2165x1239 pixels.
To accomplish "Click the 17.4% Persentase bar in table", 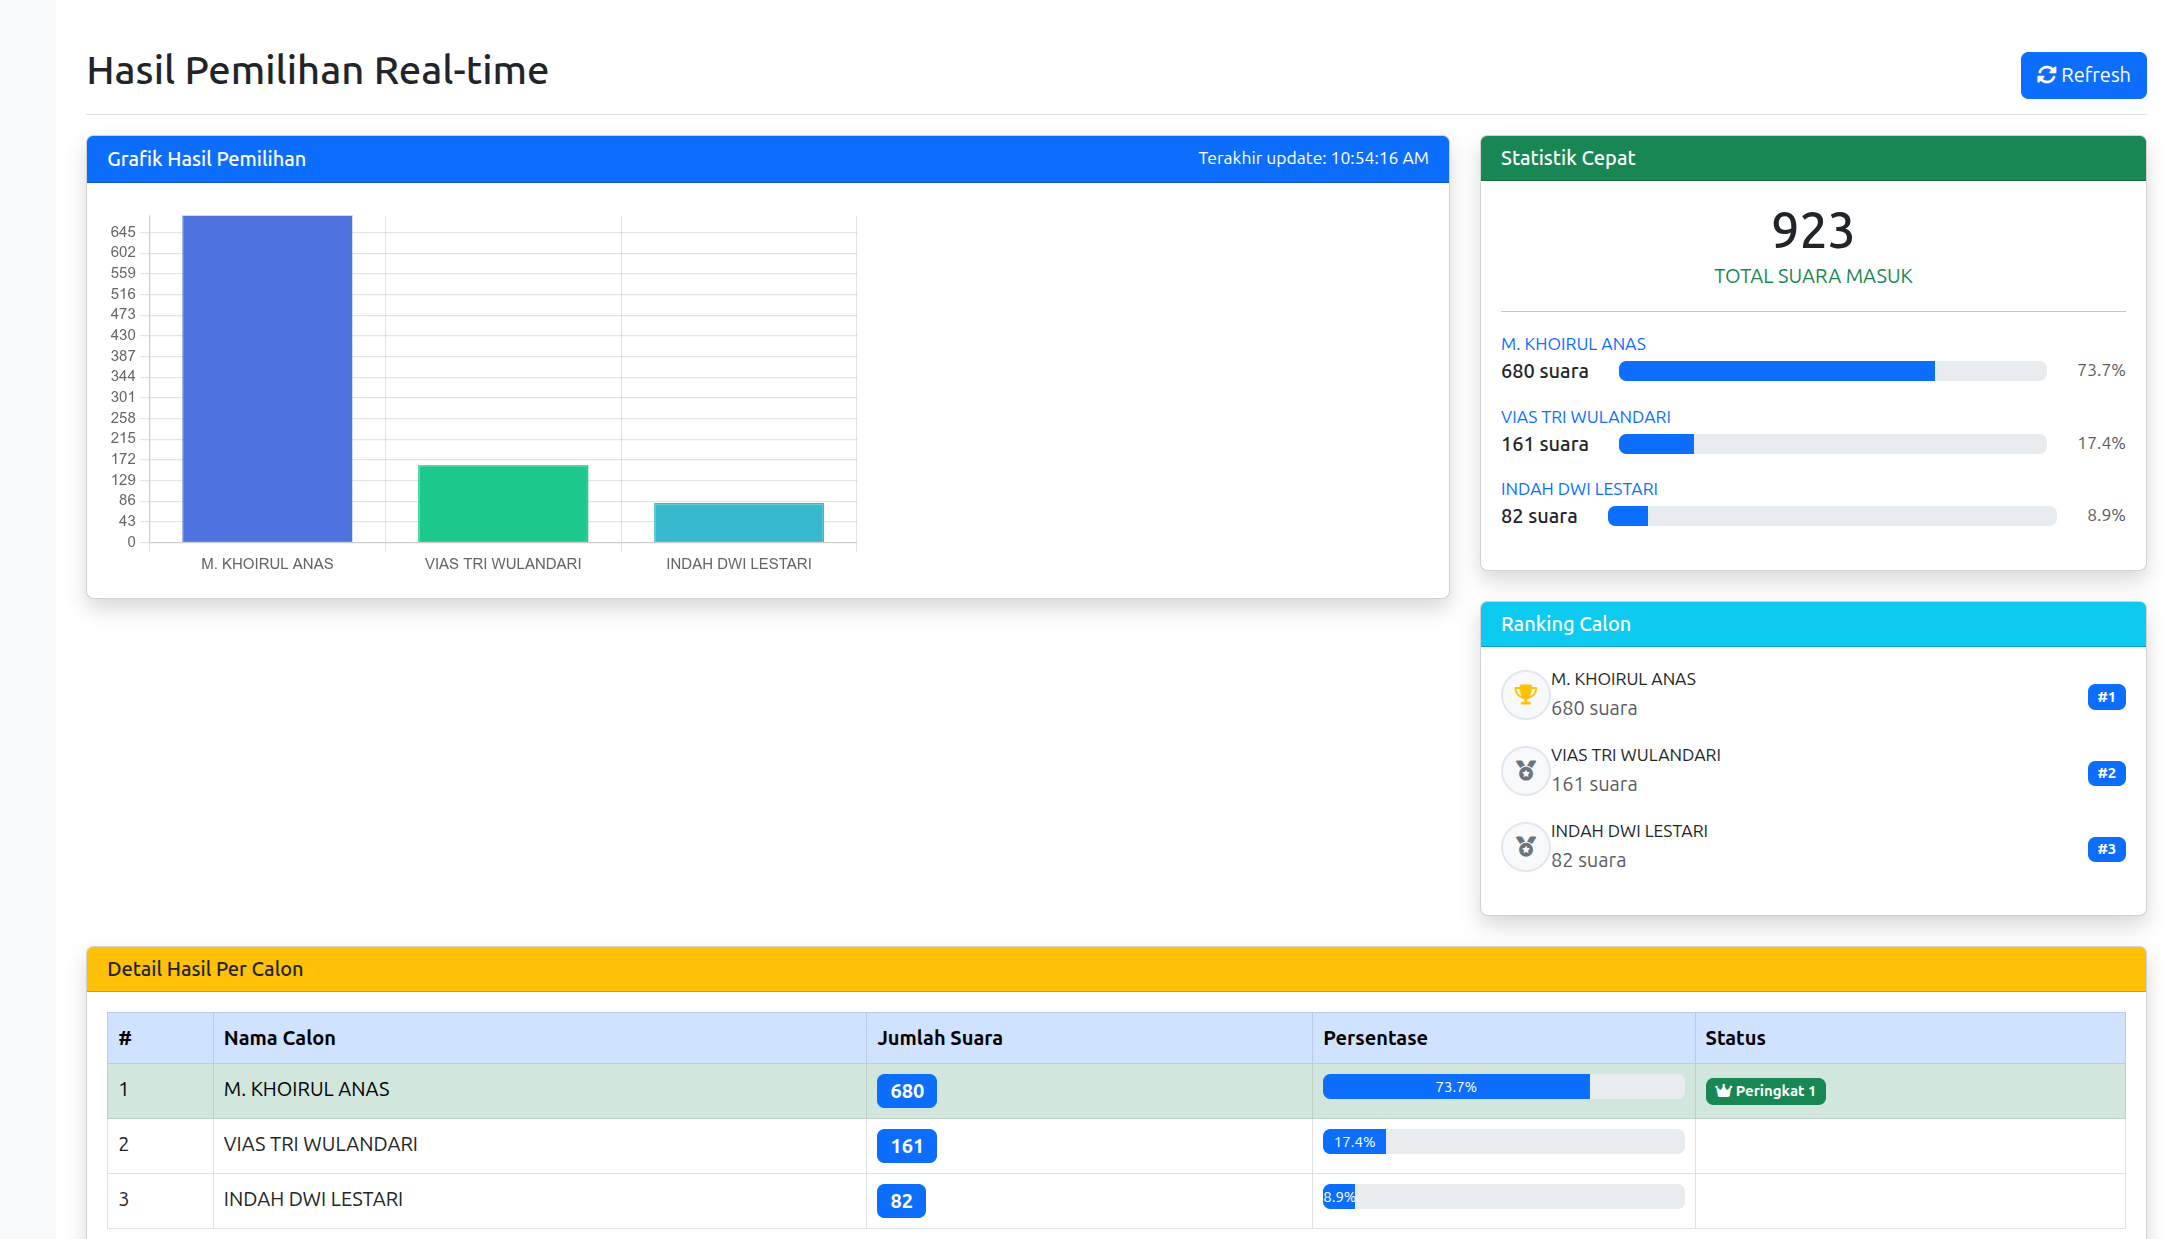I will click(1503, 1142).
